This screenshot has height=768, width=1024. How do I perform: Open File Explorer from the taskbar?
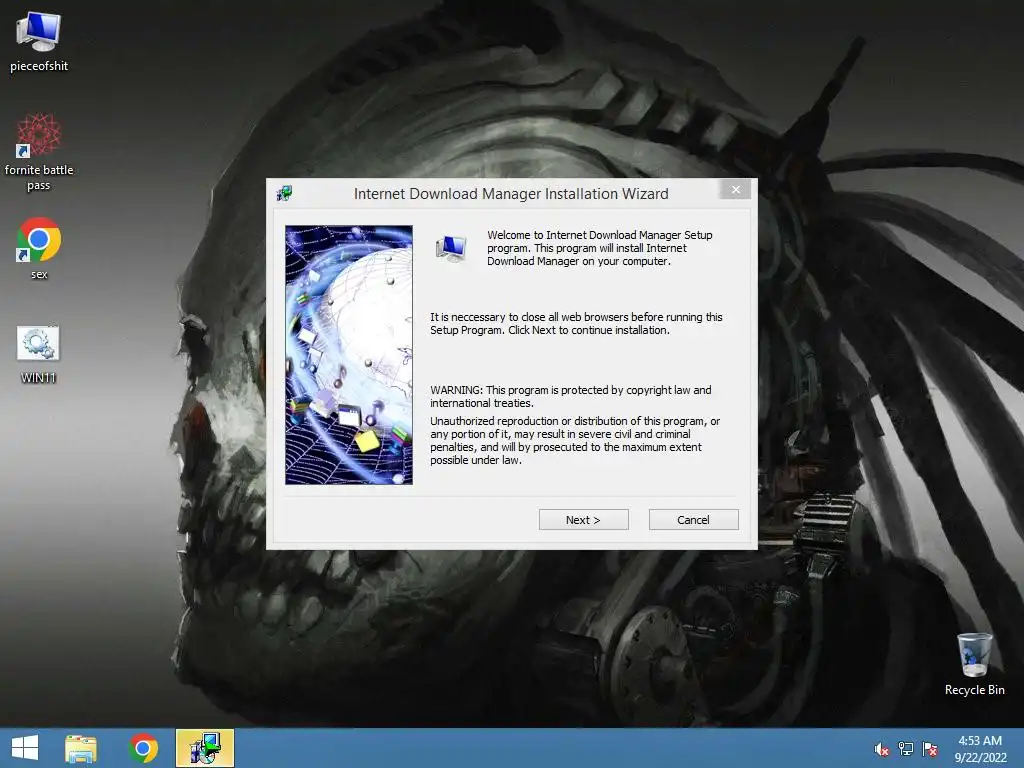click(x=81, y=748)
